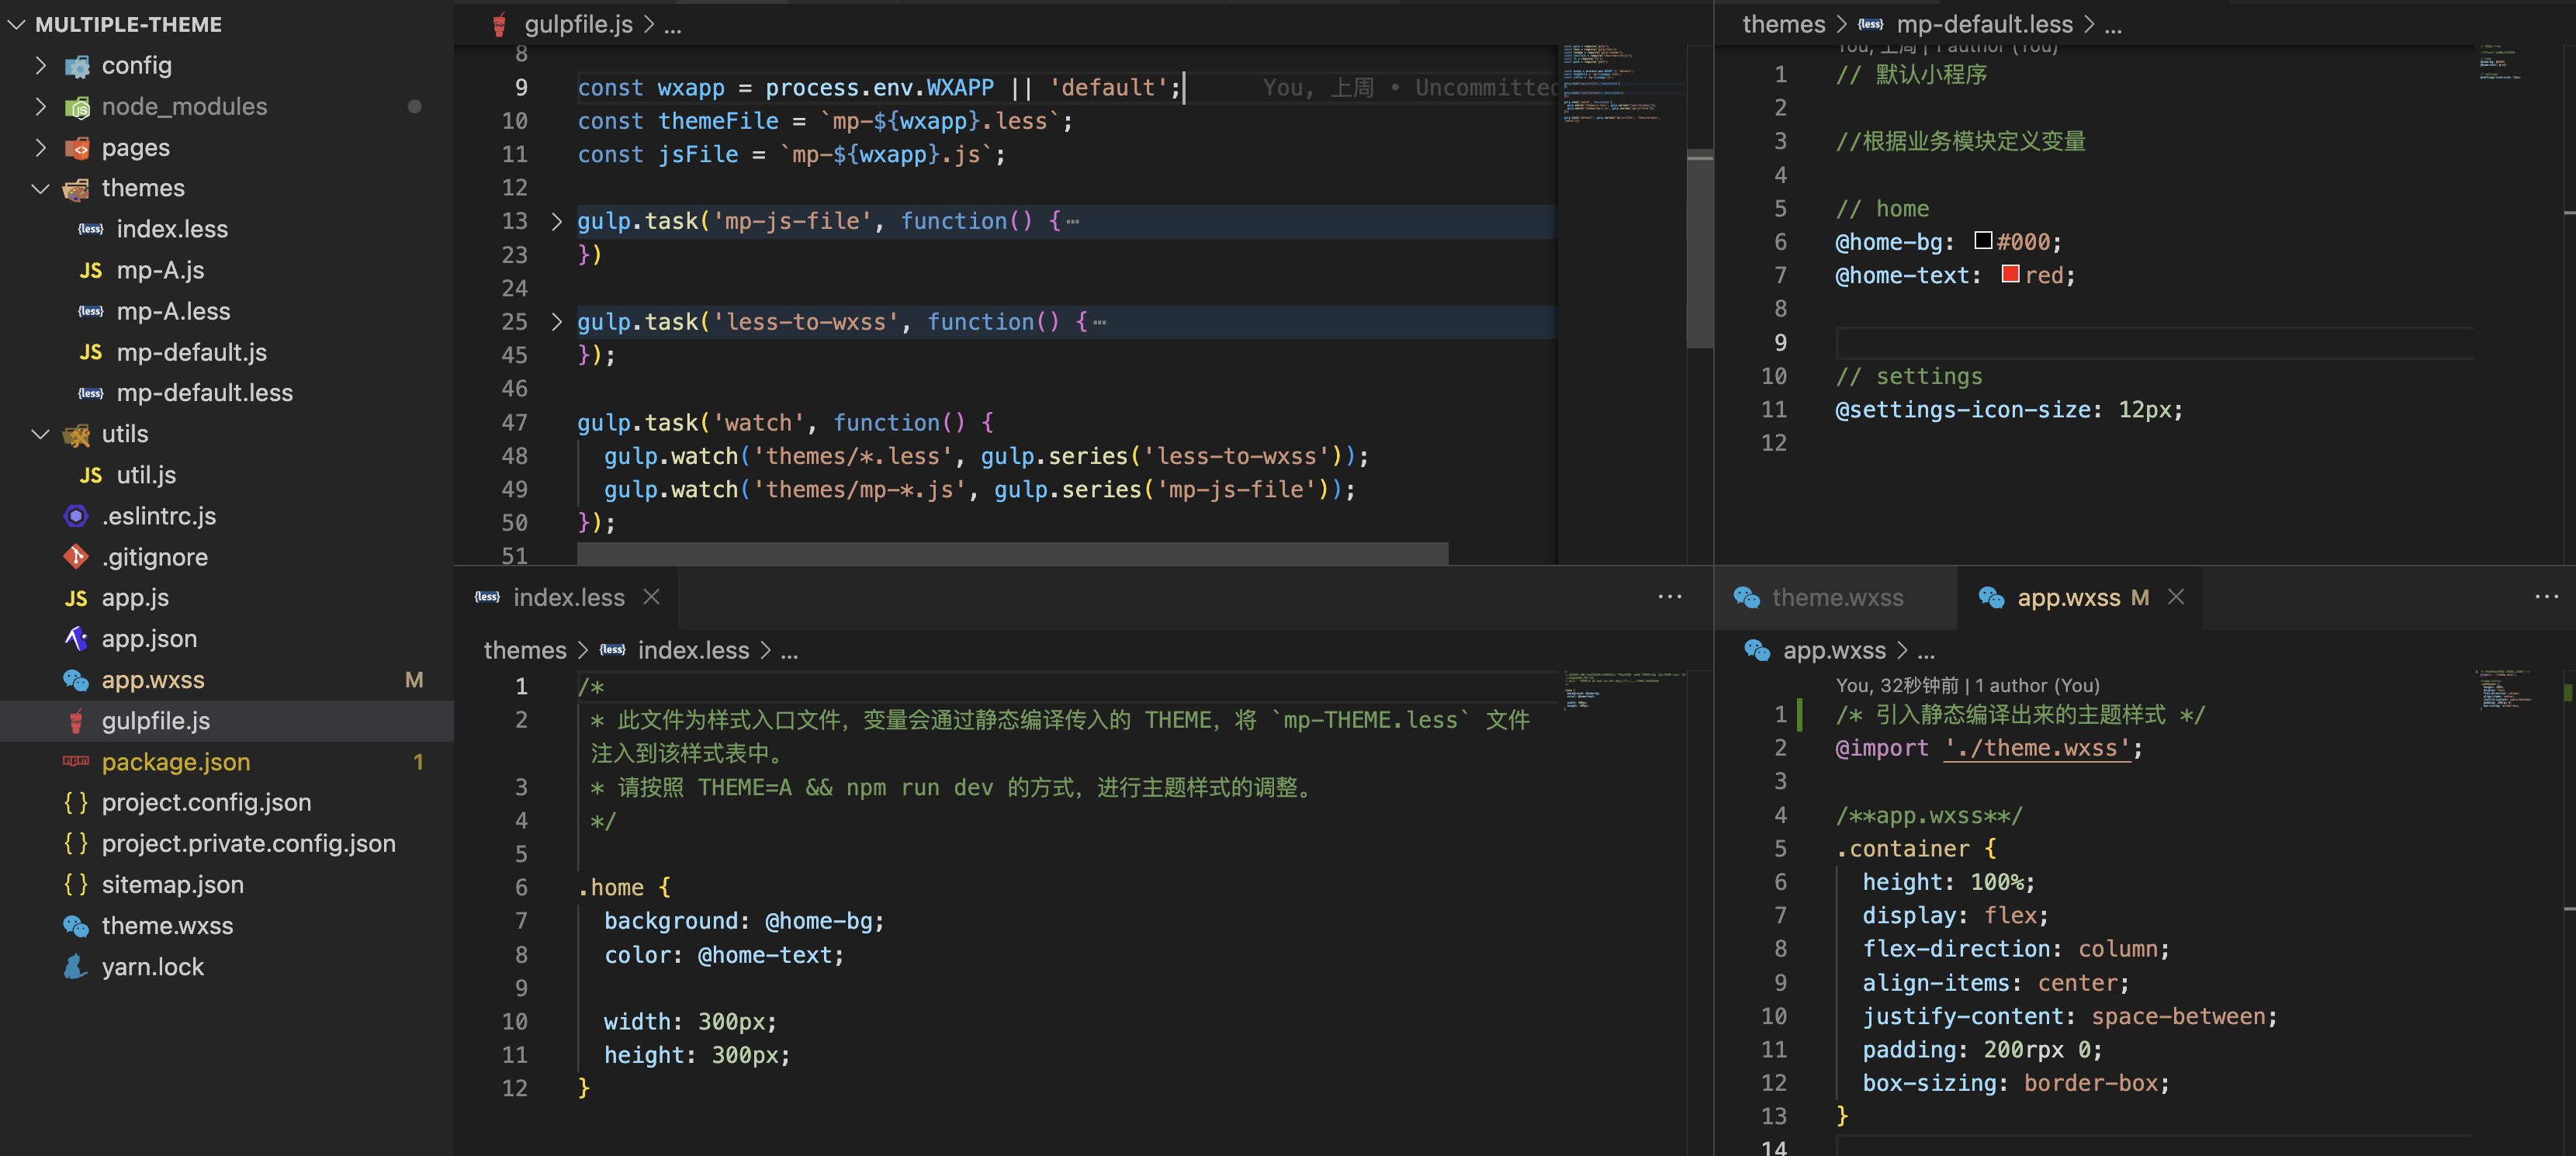Click the yarn icon beside yarn.lock

(76, 966)
